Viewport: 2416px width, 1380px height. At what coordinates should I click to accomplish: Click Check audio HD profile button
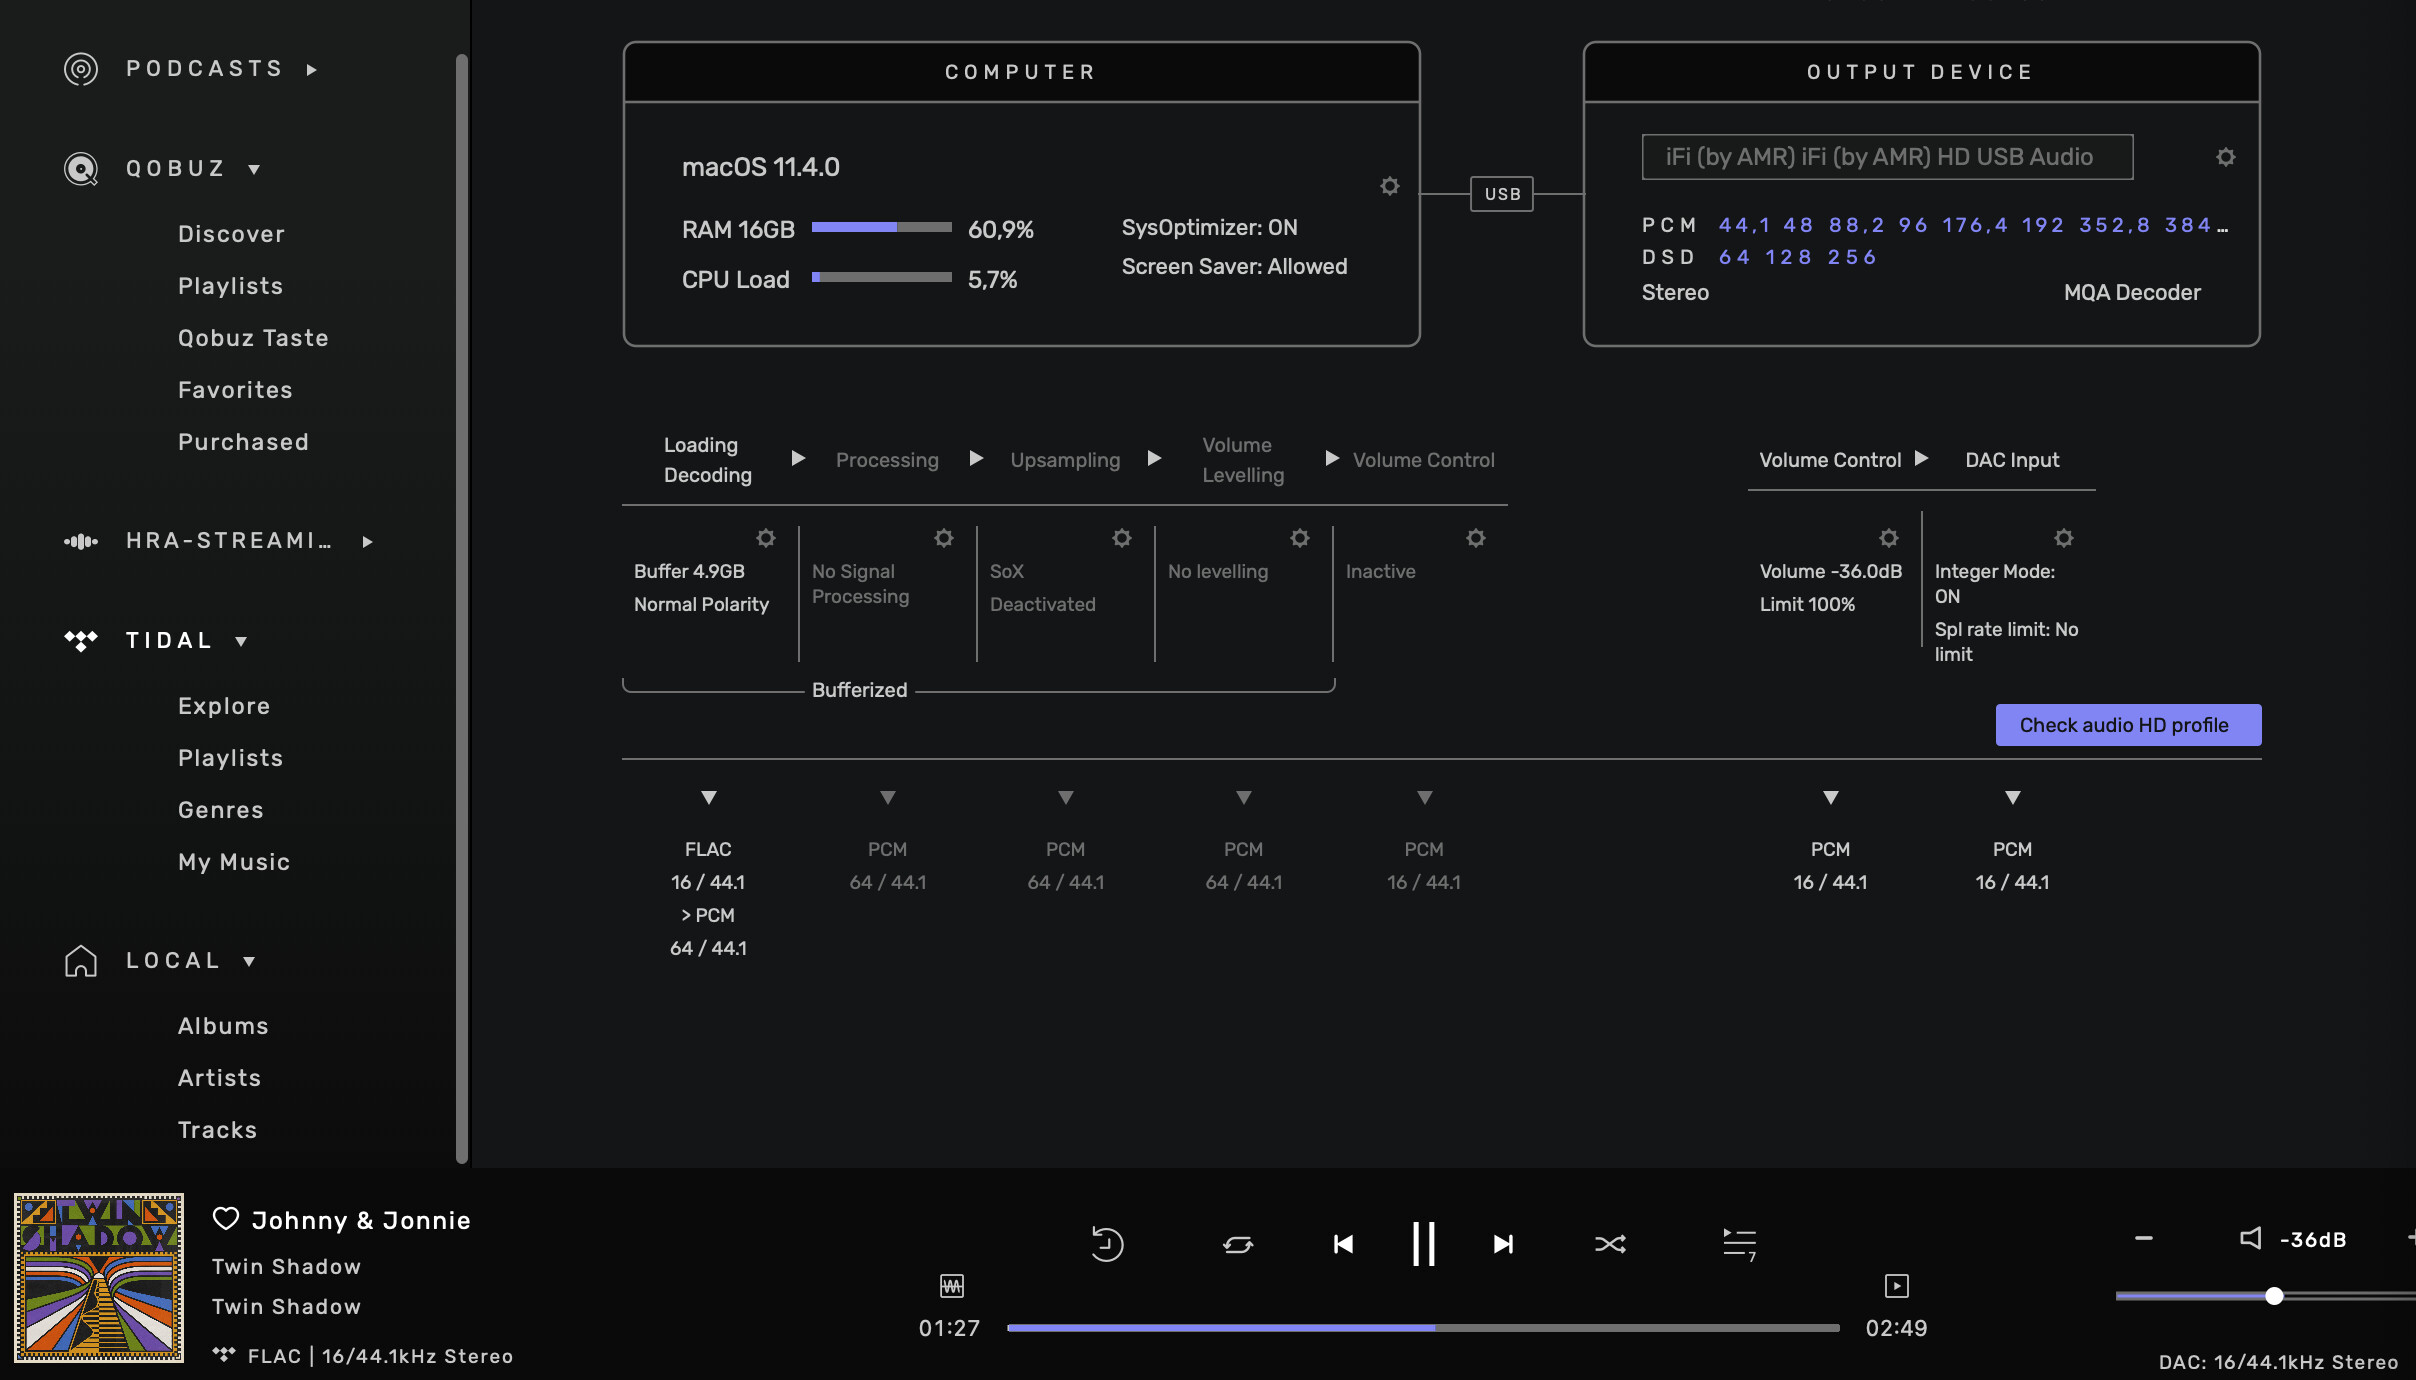[x=2128, y=725]
